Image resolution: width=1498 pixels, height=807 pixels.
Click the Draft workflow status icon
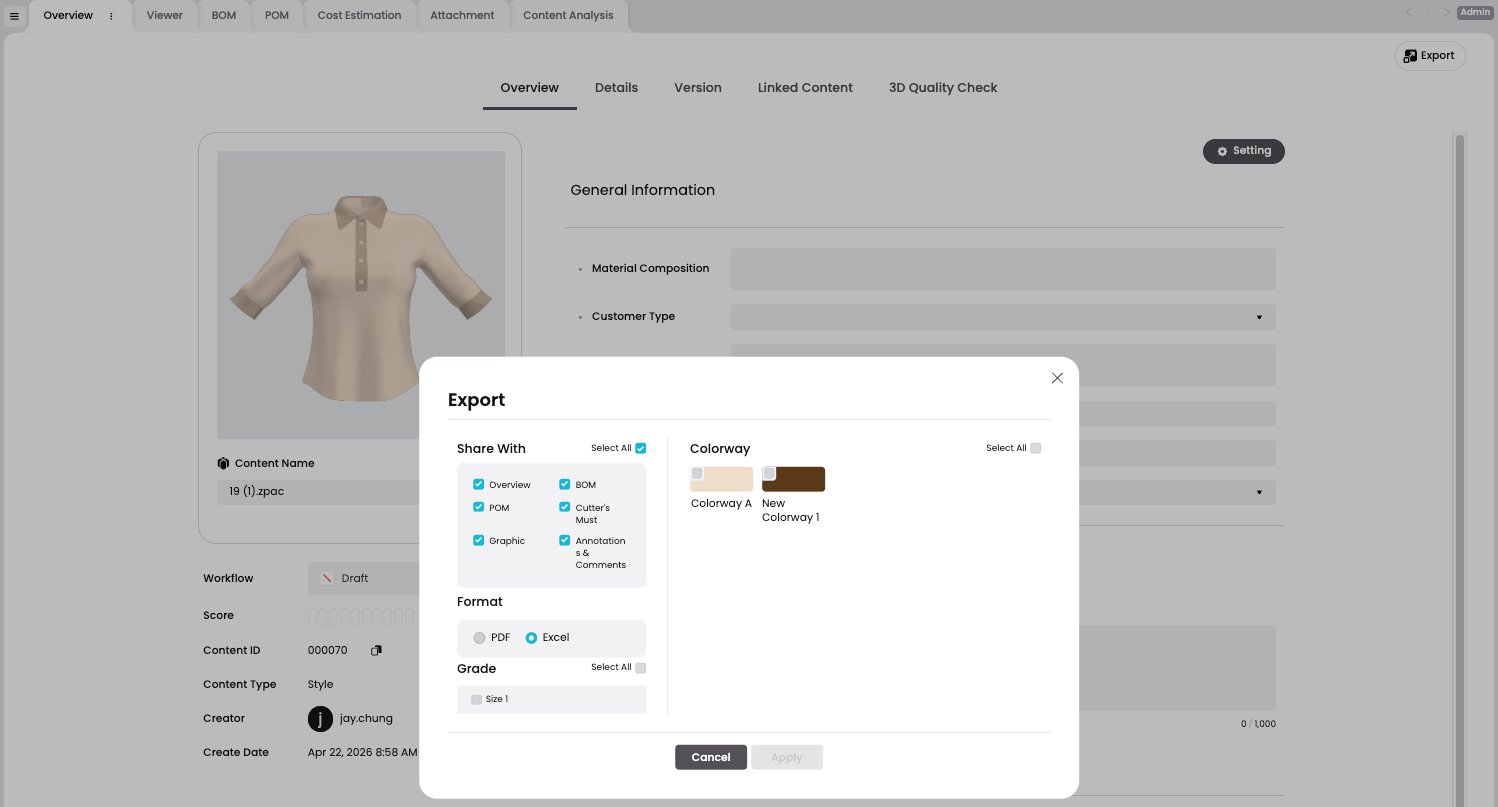pyautogui.click(x=327, y=578)
